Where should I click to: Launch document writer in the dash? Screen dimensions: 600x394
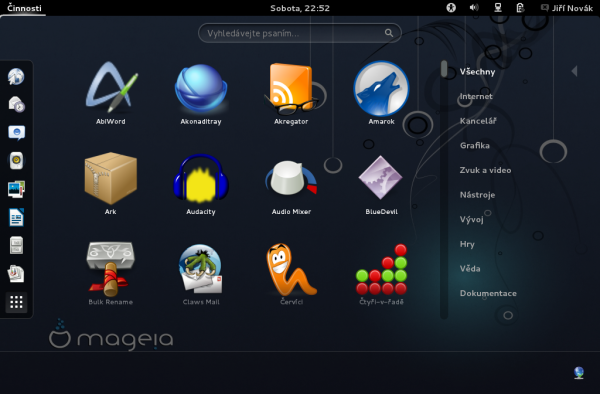(x=16, y=217)
